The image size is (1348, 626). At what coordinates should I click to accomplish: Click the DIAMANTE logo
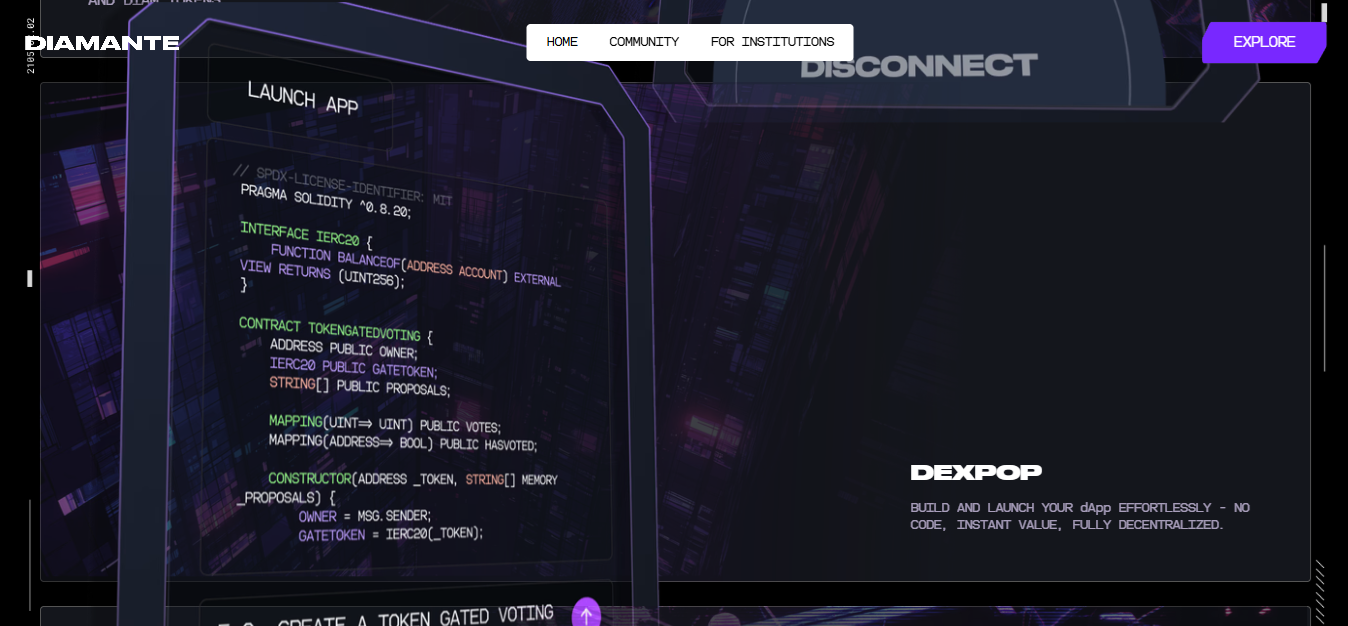[102, 43]
